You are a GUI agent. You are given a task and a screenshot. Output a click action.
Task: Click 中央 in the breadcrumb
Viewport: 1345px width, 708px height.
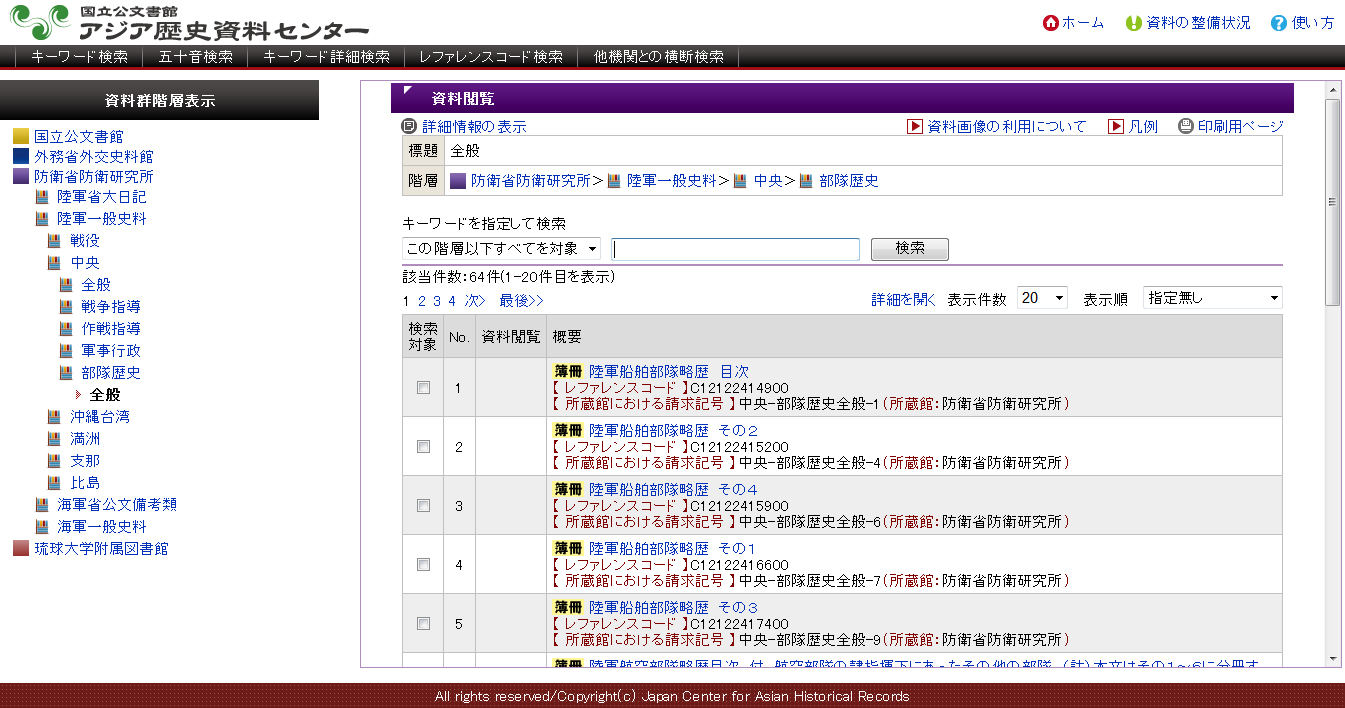click(x=768, y=181)
